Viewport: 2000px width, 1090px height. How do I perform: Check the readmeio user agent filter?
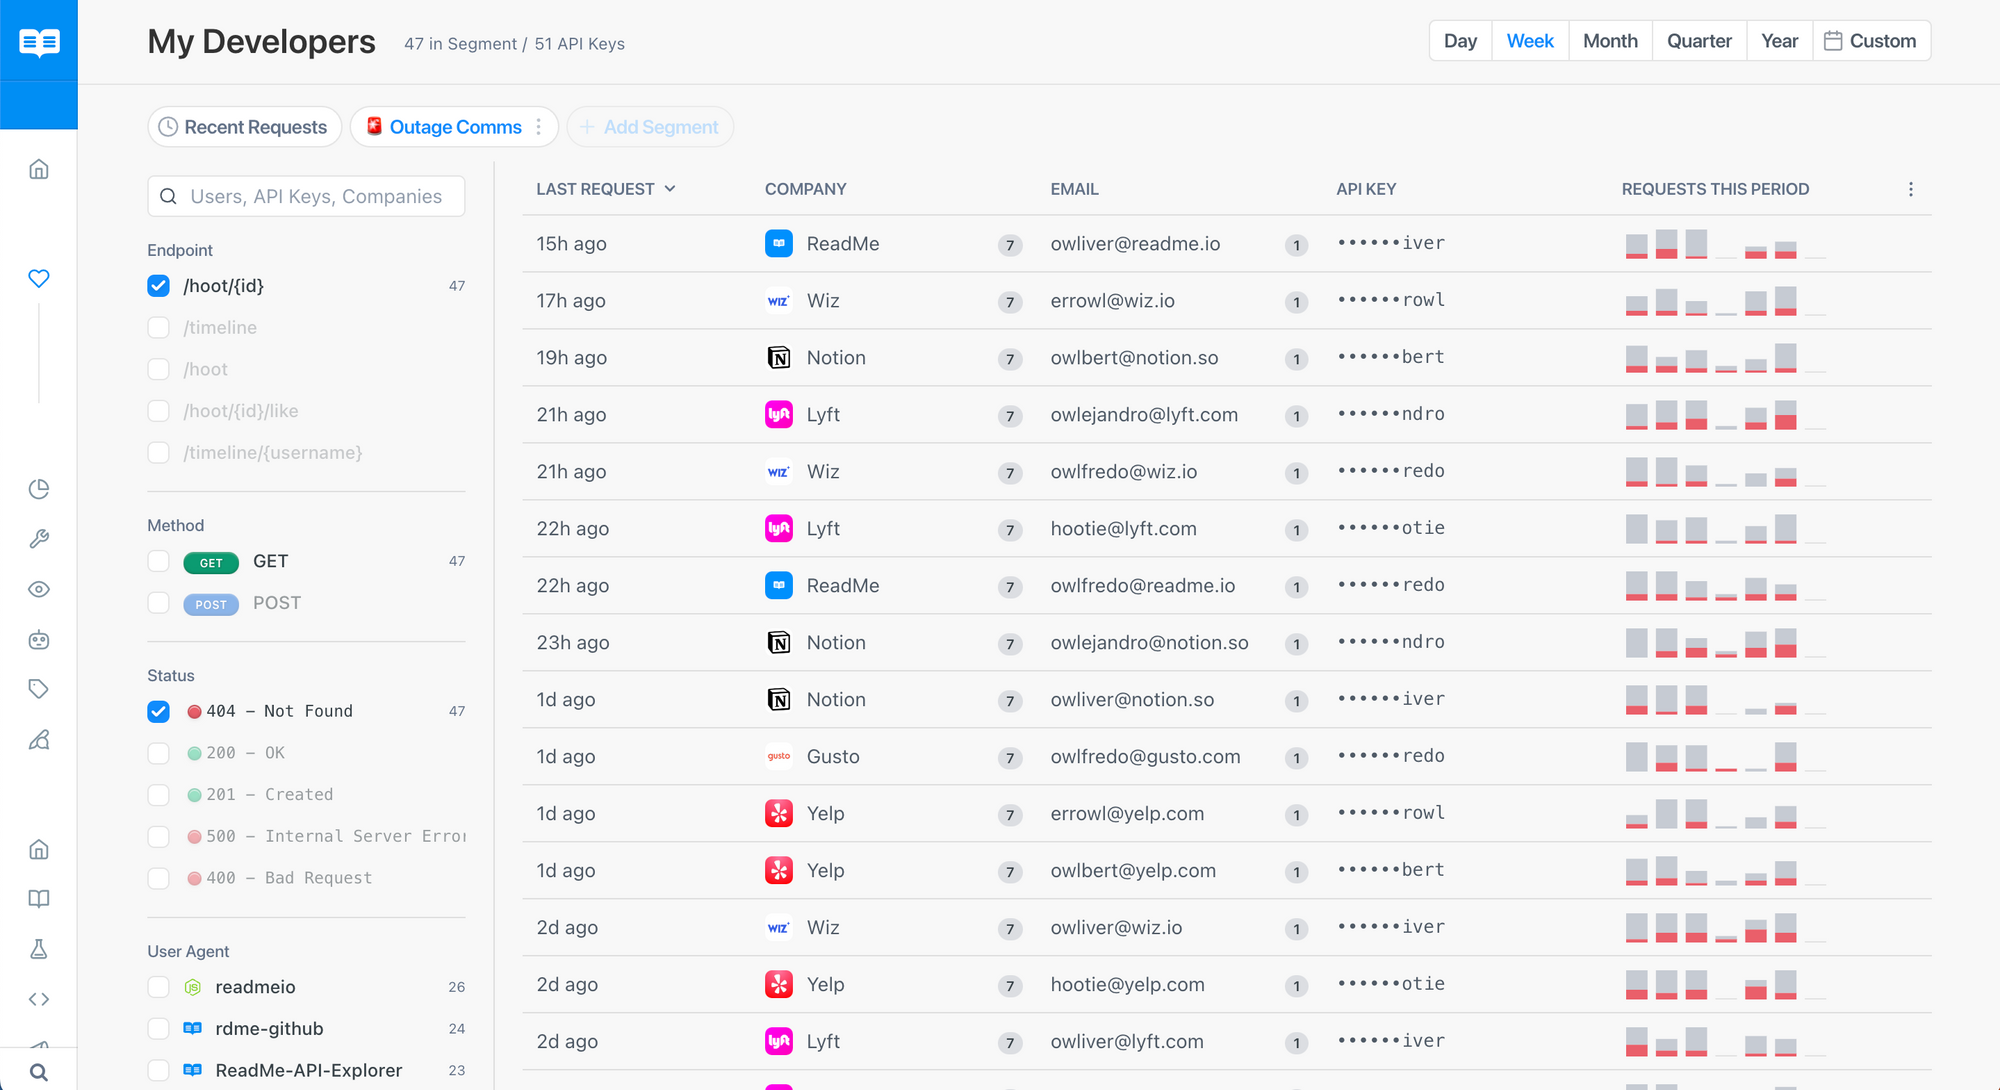coord(158,987)
